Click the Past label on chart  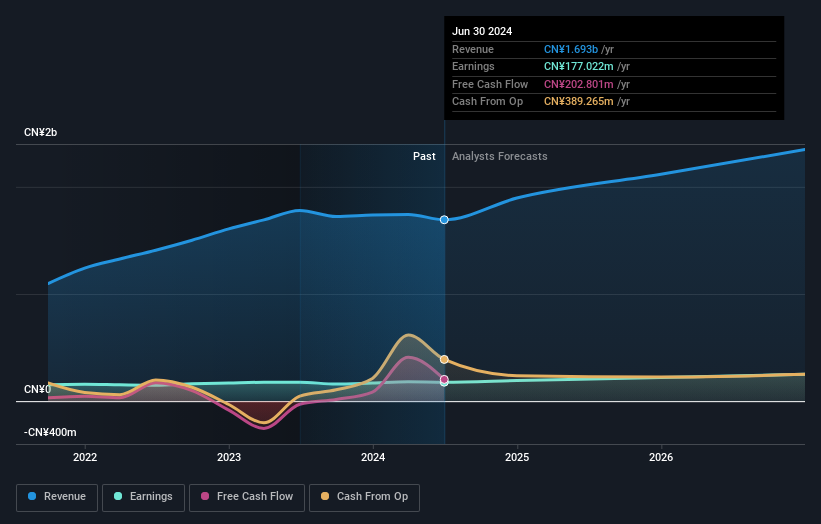(424, 157)
